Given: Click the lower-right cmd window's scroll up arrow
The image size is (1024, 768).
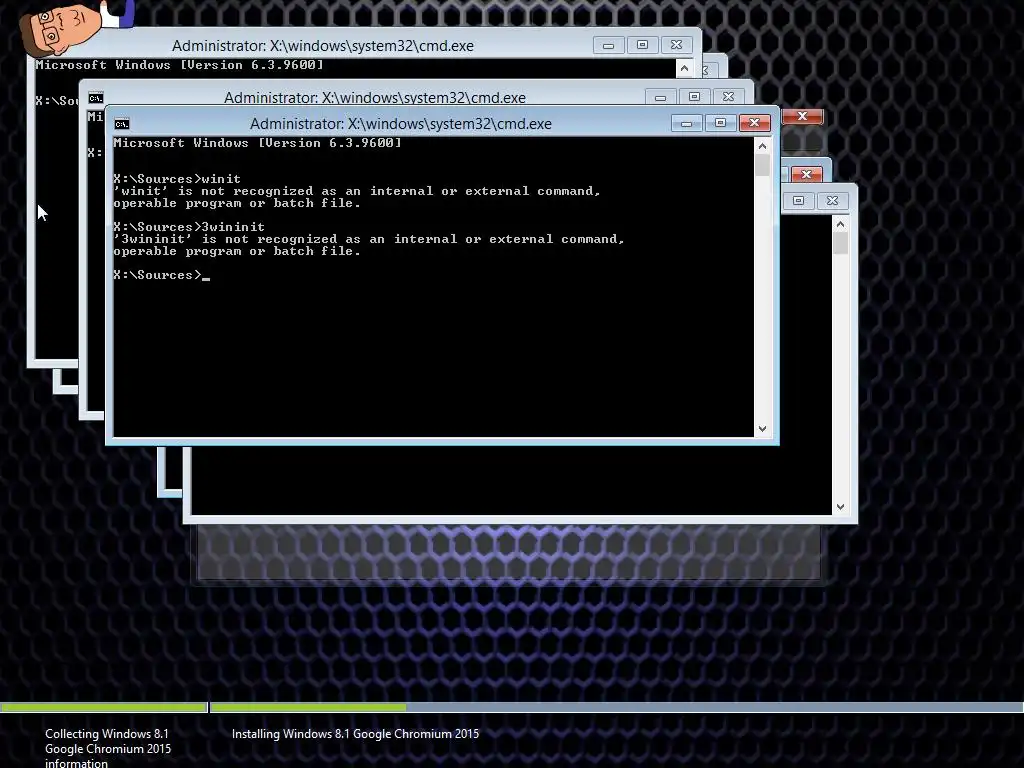Looking at the screenshot, I should coord(840,225).
